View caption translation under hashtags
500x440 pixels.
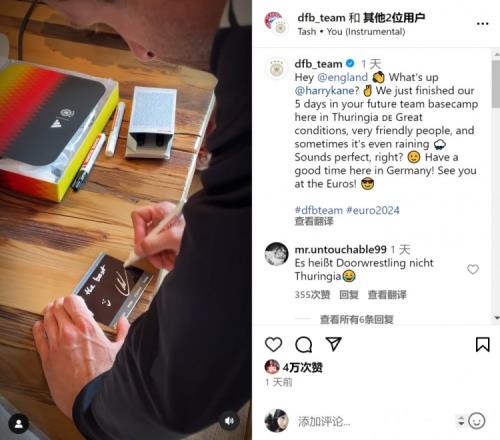[x=314, y=221]
